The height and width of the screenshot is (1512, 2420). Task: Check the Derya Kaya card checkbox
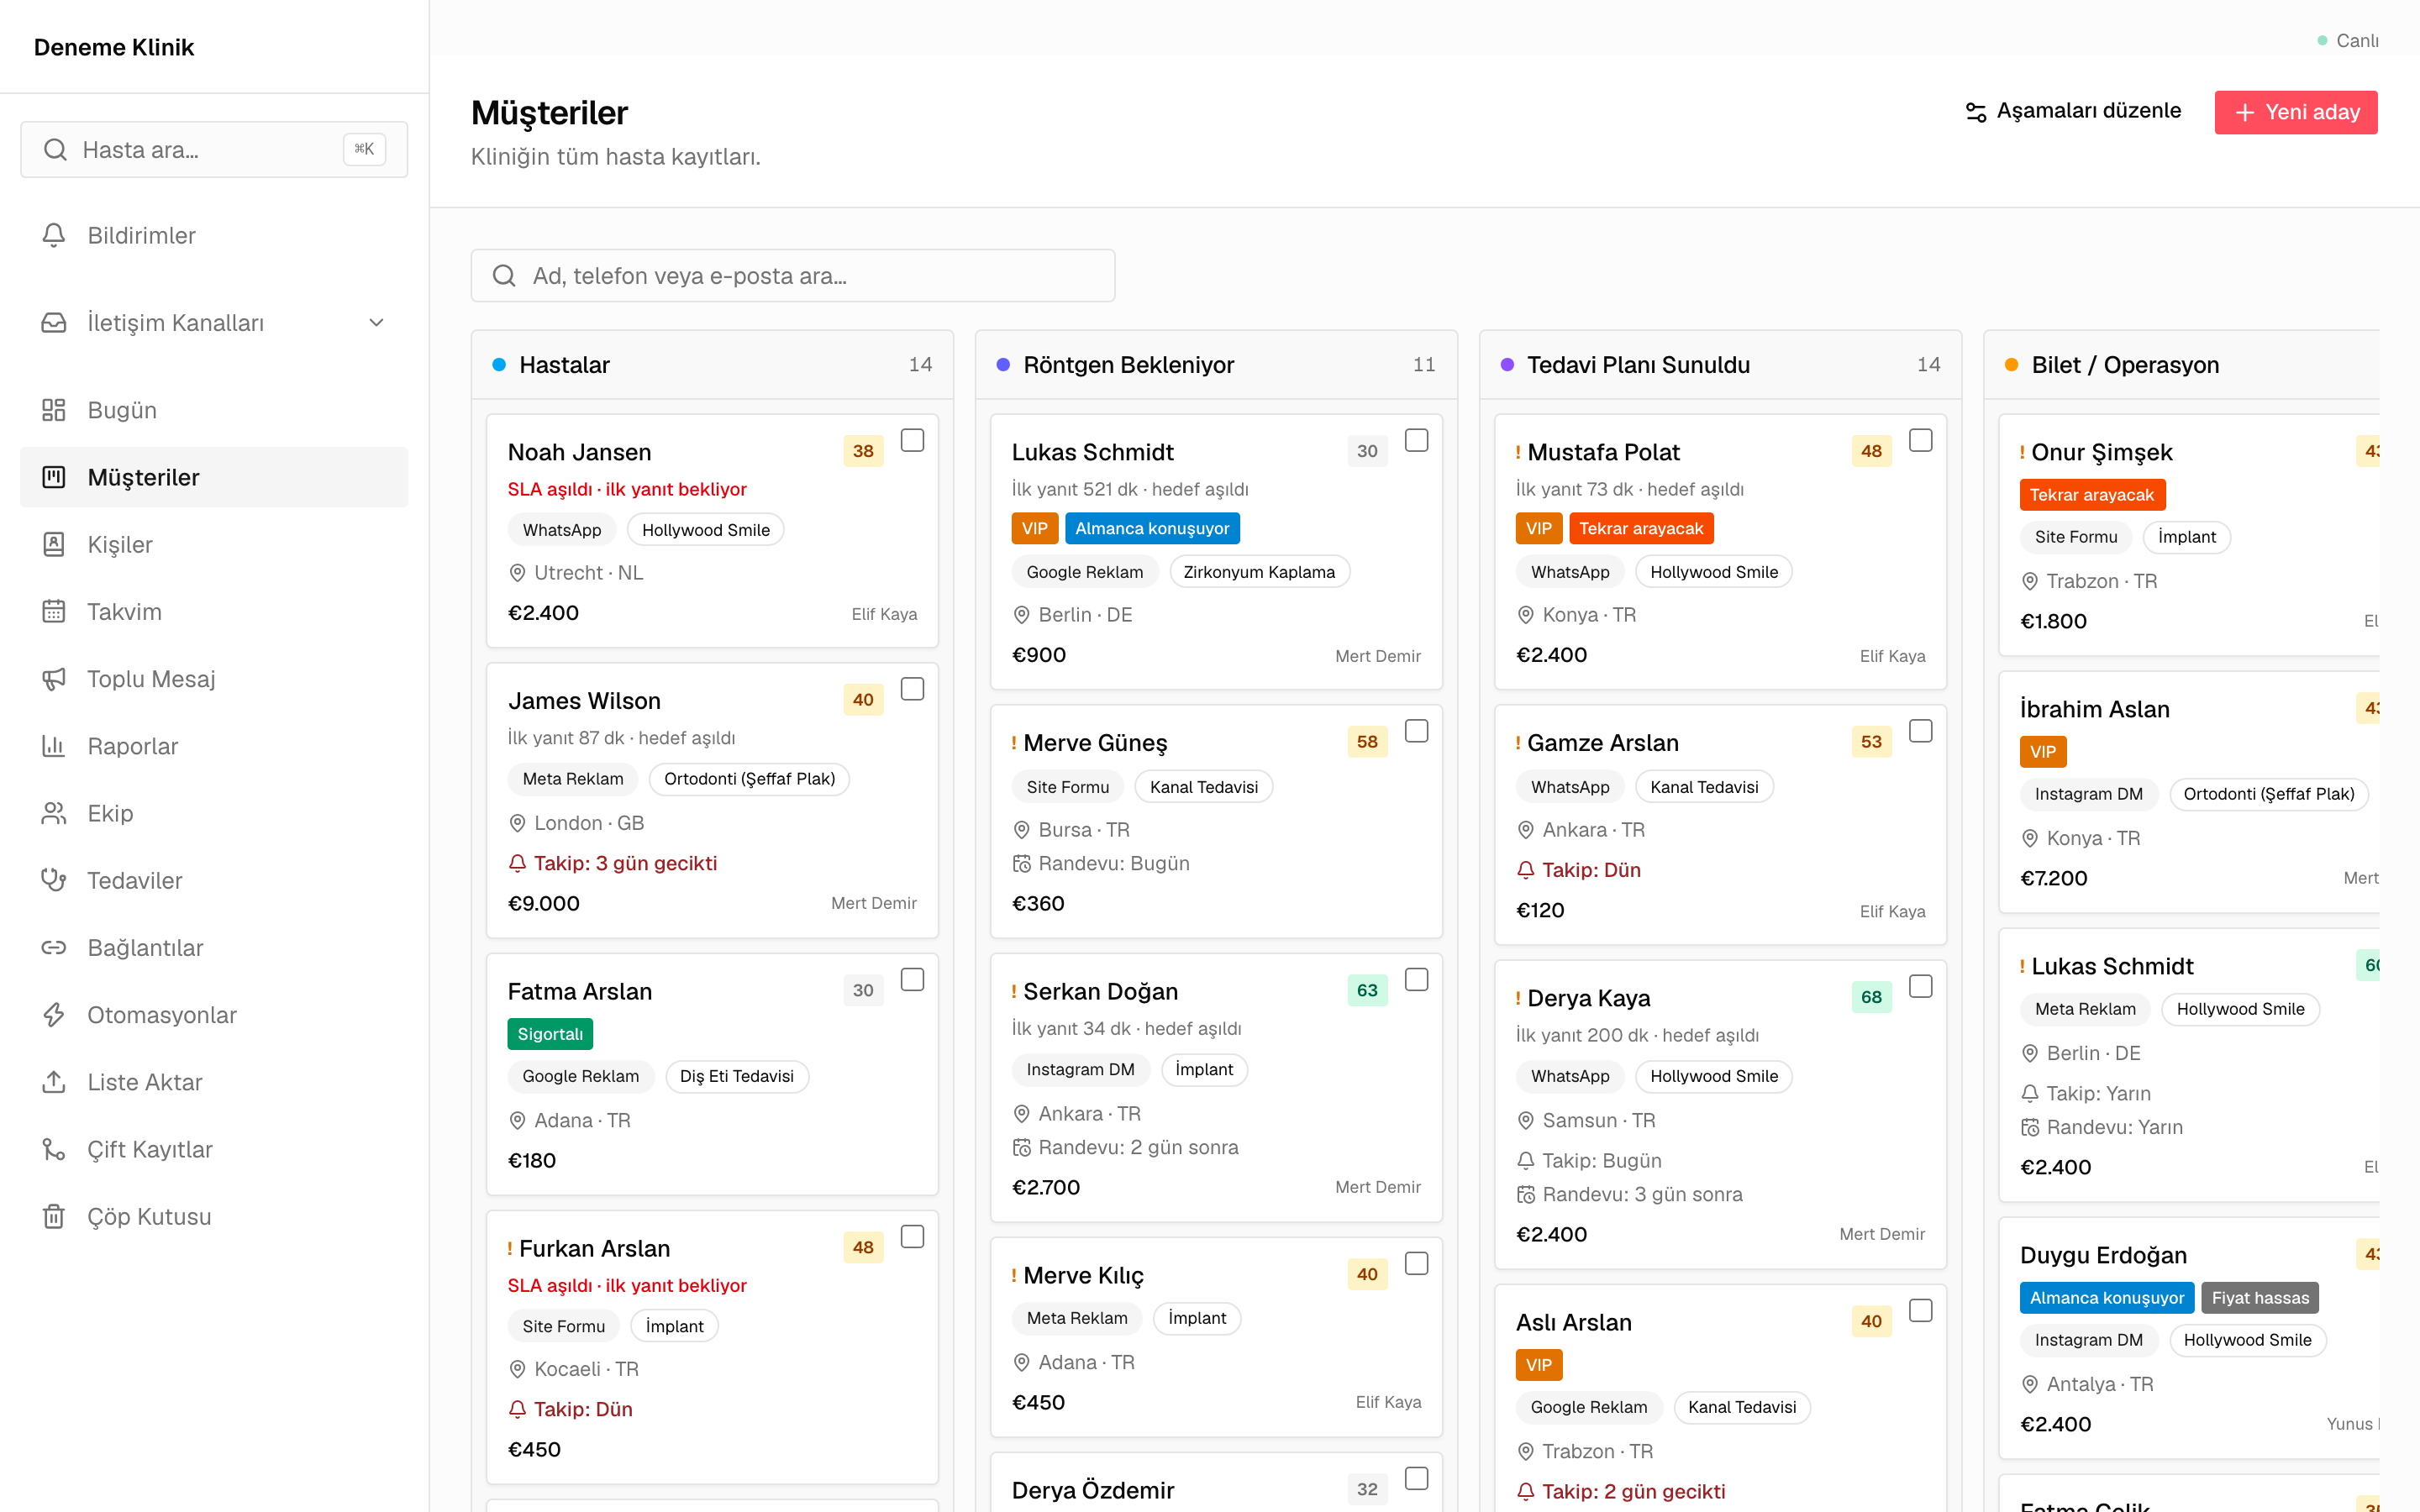(x=1920, y=986)
